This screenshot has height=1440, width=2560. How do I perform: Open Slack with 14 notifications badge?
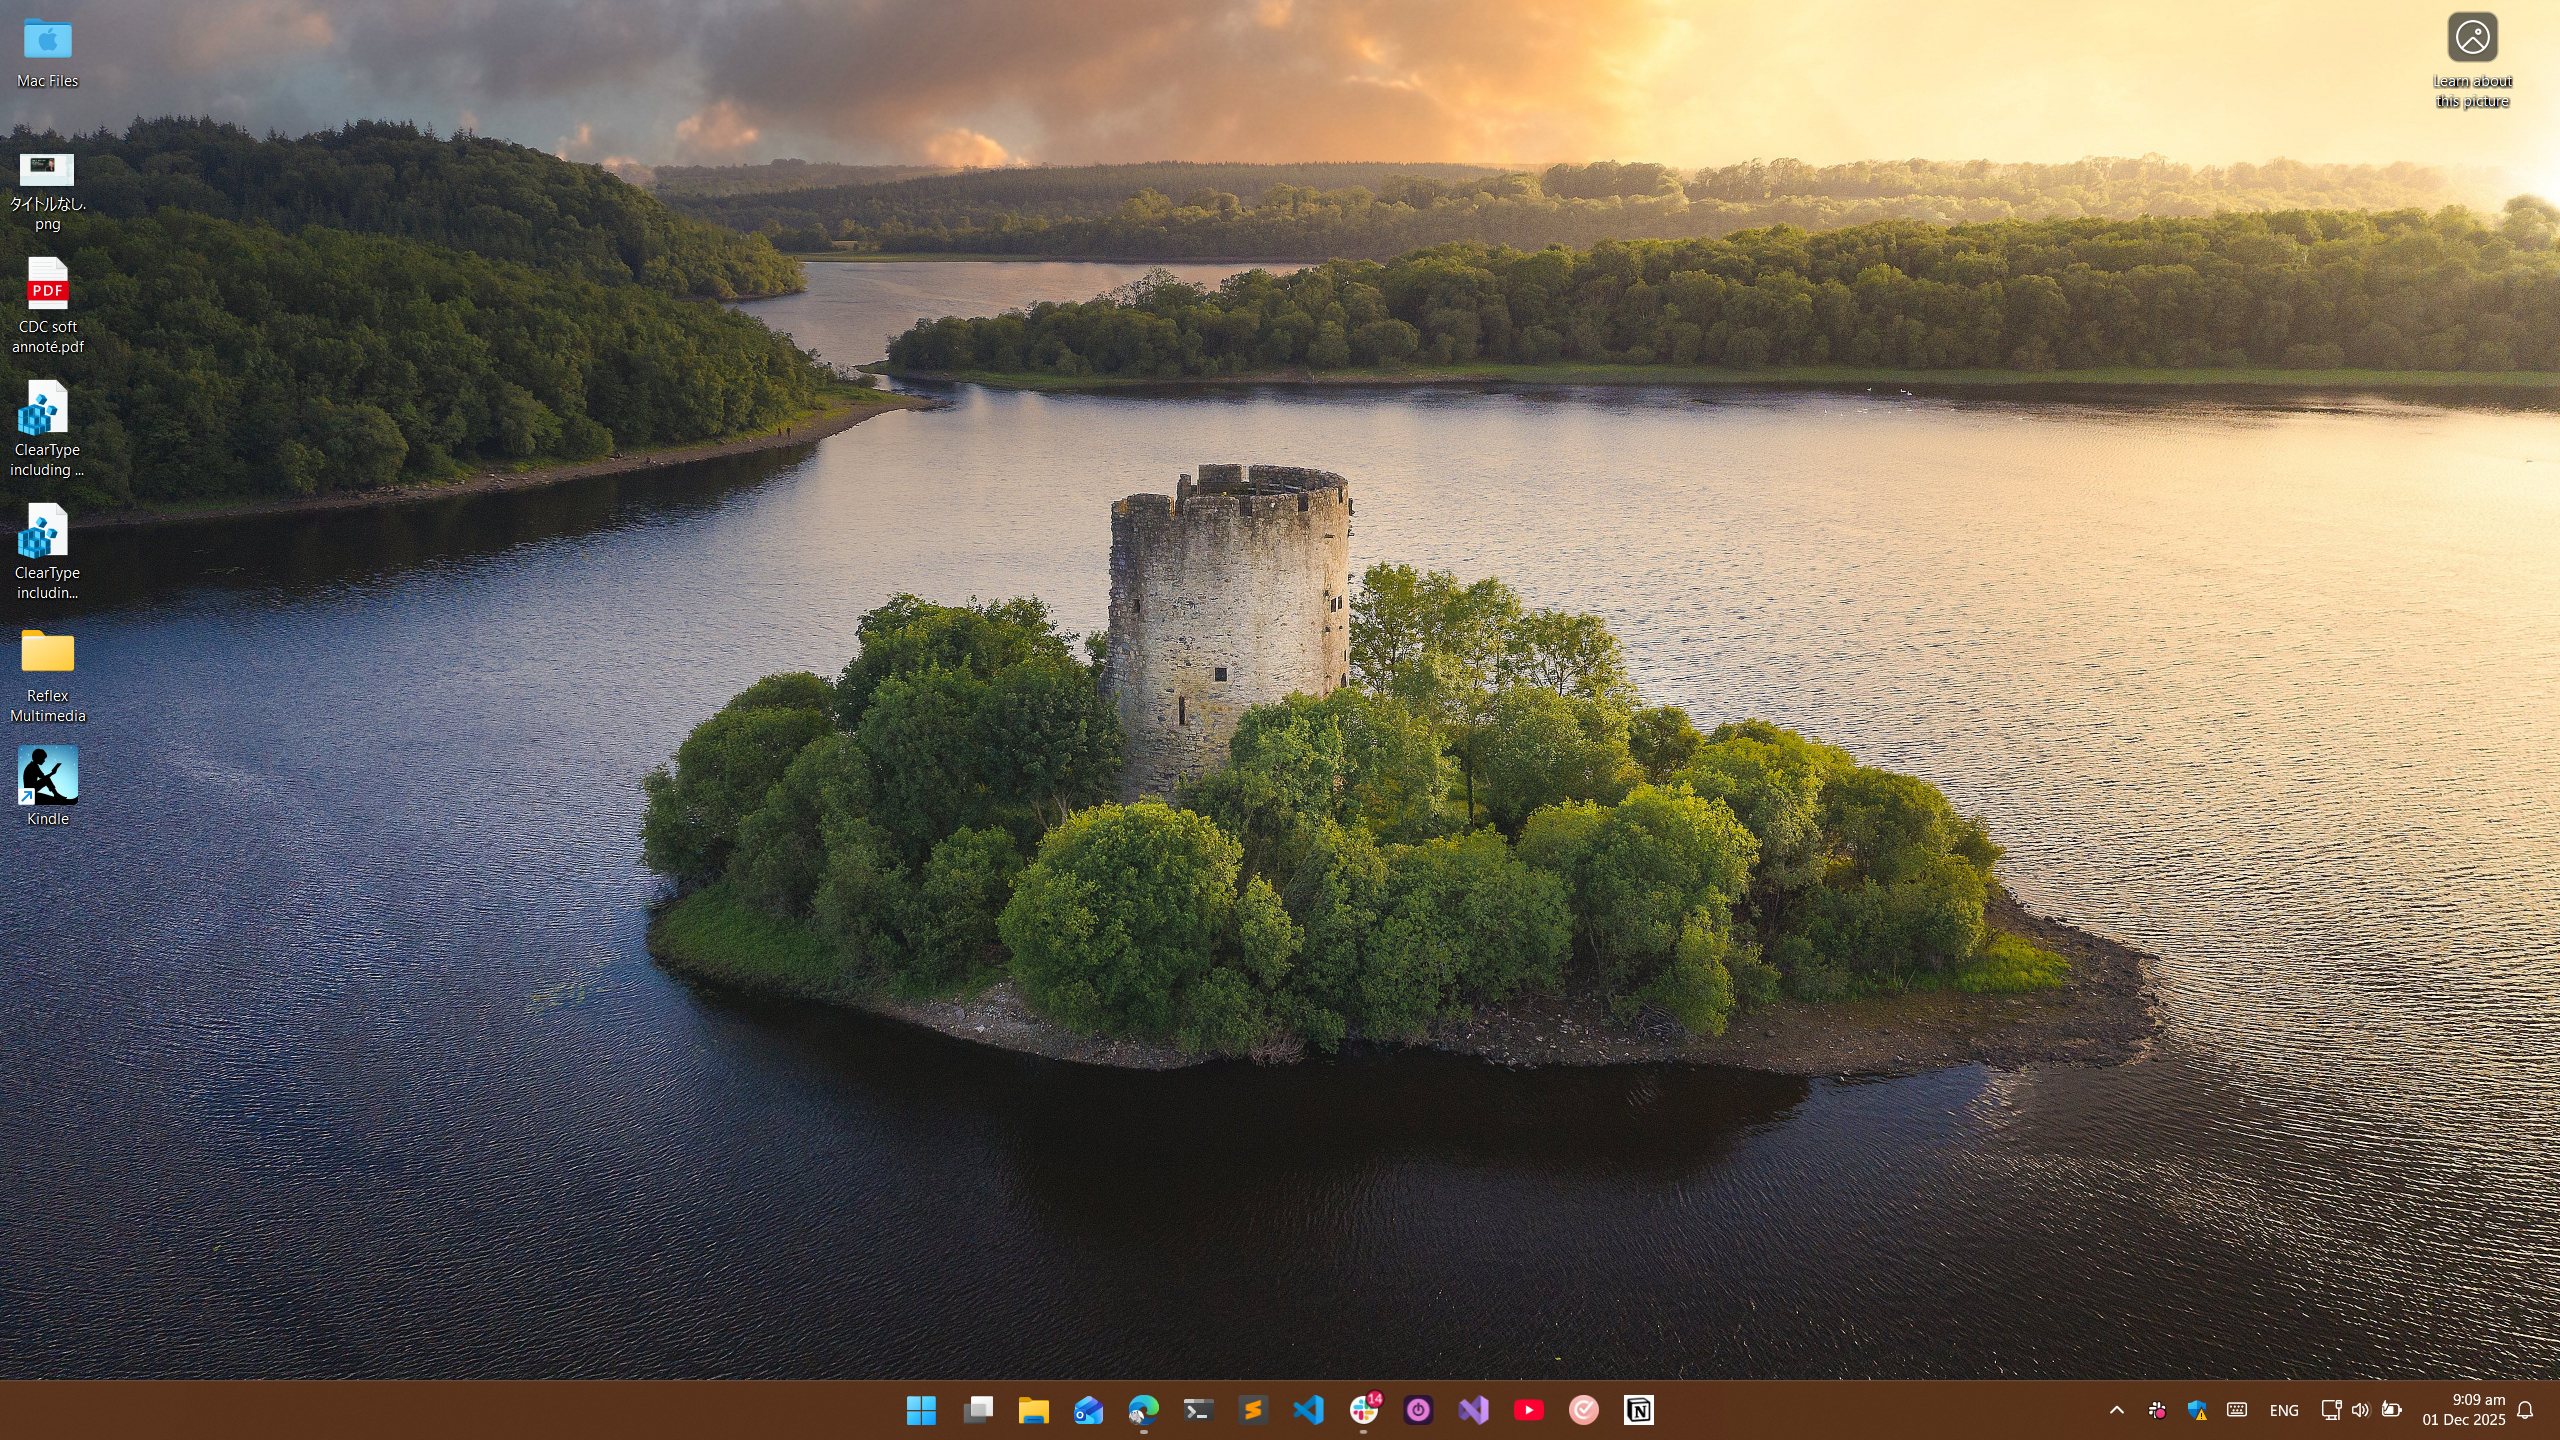1363,1410
